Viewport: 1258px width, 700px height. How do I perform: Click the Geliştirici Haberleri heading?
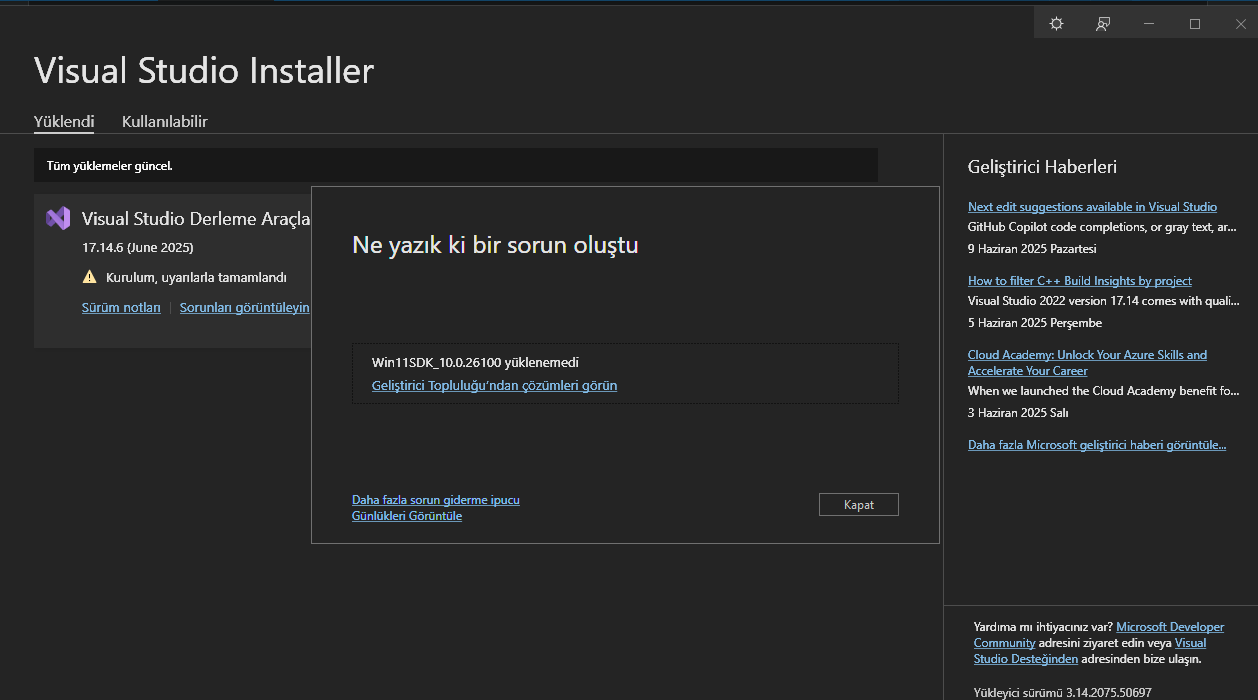click(x=1042, y=167)
